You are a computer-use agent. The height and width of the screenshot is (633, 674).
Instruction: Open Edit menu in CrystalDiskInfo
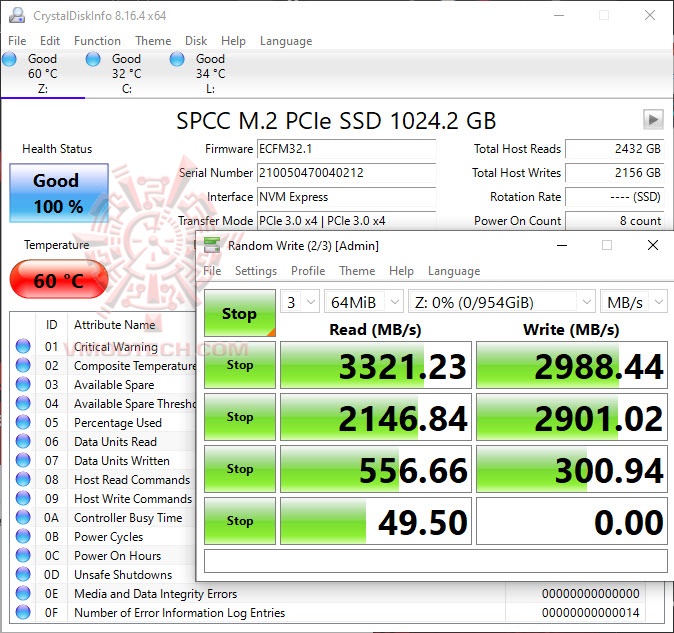50,41
